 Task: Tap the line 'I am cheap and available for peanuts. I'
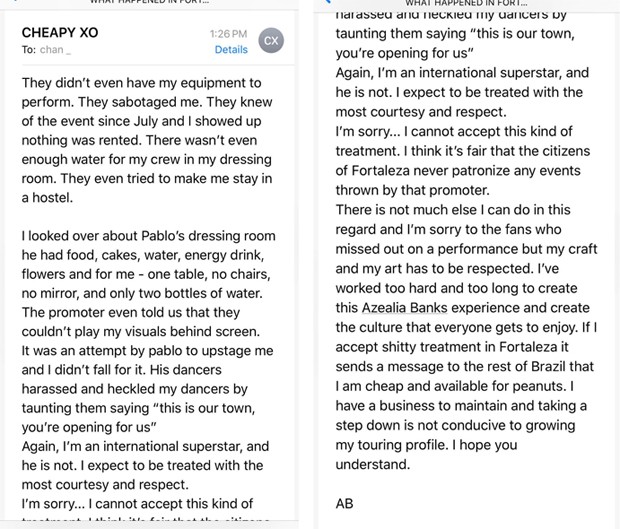455,386
